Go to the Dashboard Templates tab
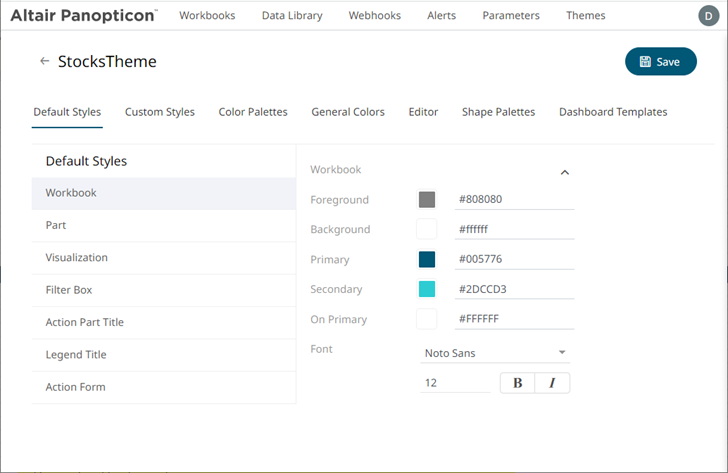 613,112
